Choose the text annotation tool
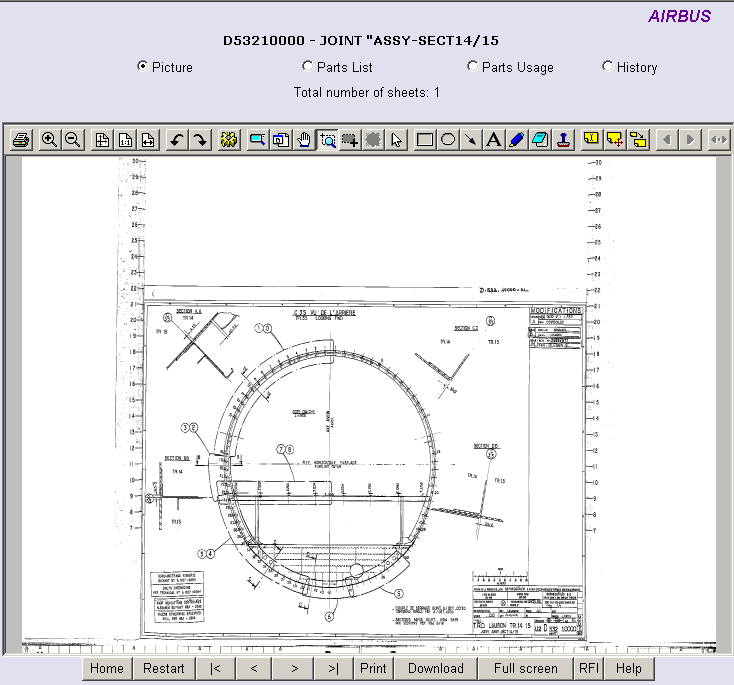734x685 pixels. [493, 140]
